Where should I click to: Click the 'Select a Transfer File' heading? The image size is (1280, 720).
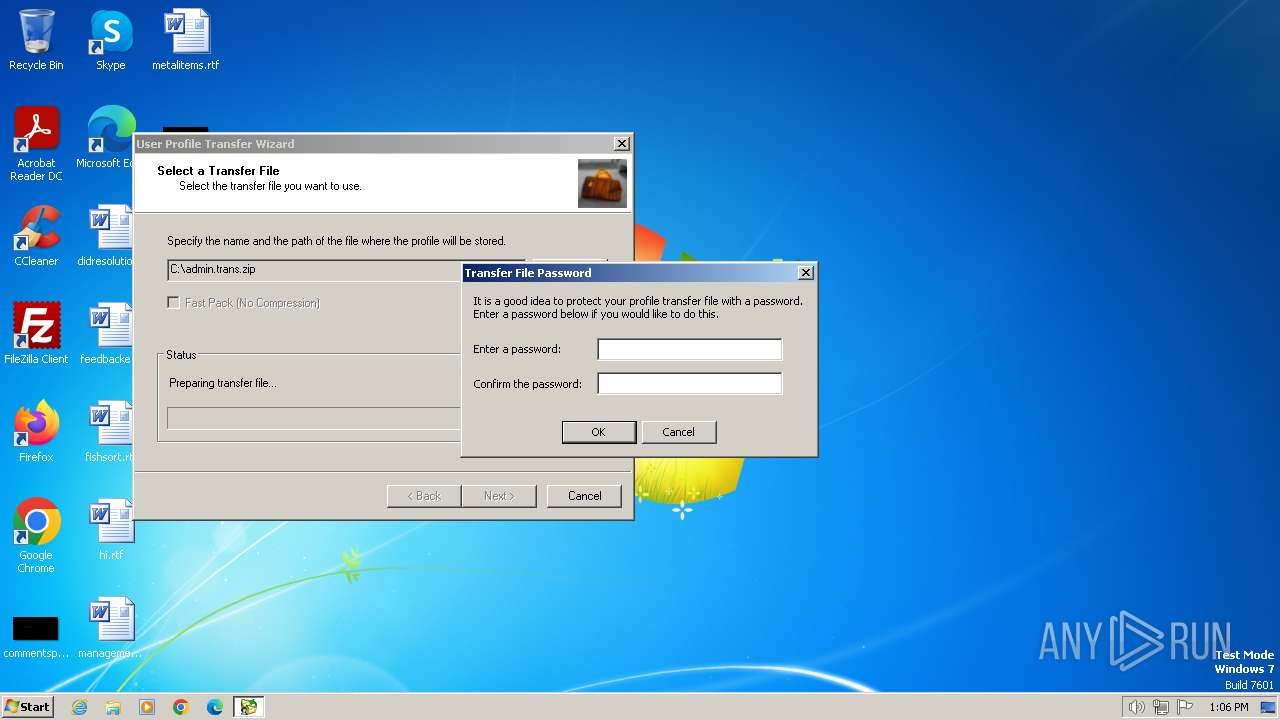pos(218,171)
